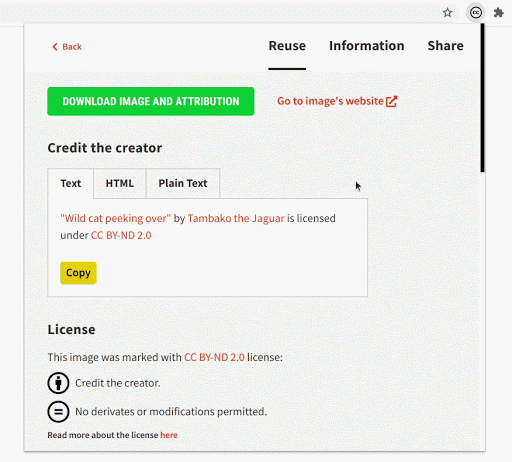Click the no-derivatives equals icon
The width and height of the screenshot is (512, 462).
pyautogui.click(x=58, y=412)
